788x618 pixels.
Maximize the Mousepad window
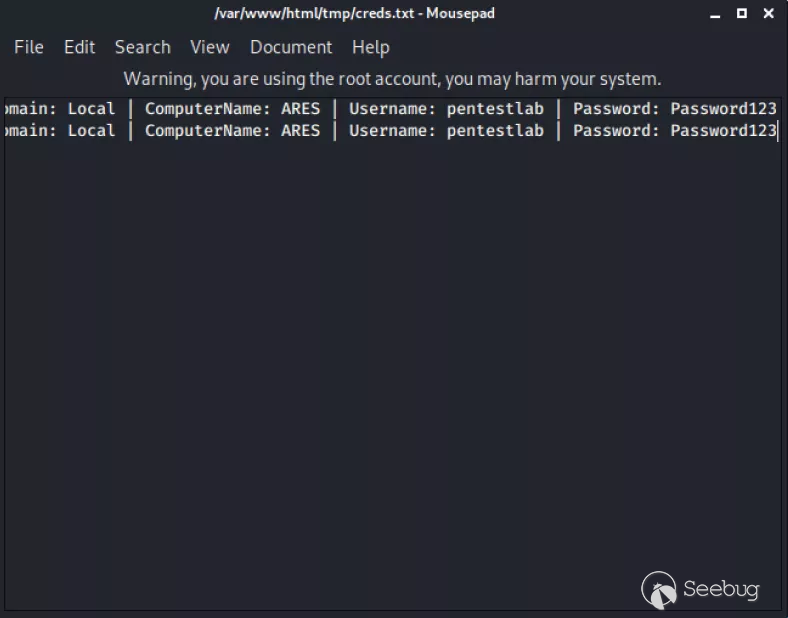pyautogui.click(x=742, y=14)
